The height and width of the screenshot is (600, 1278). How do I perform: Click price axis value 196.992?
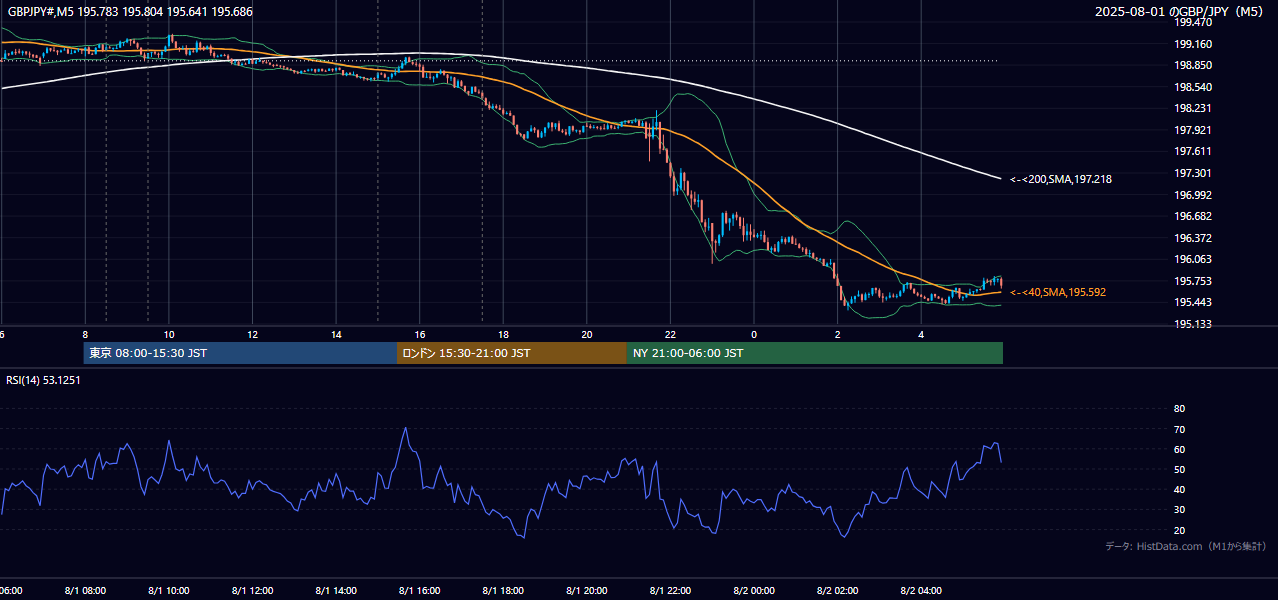(x=1193, y=195)
